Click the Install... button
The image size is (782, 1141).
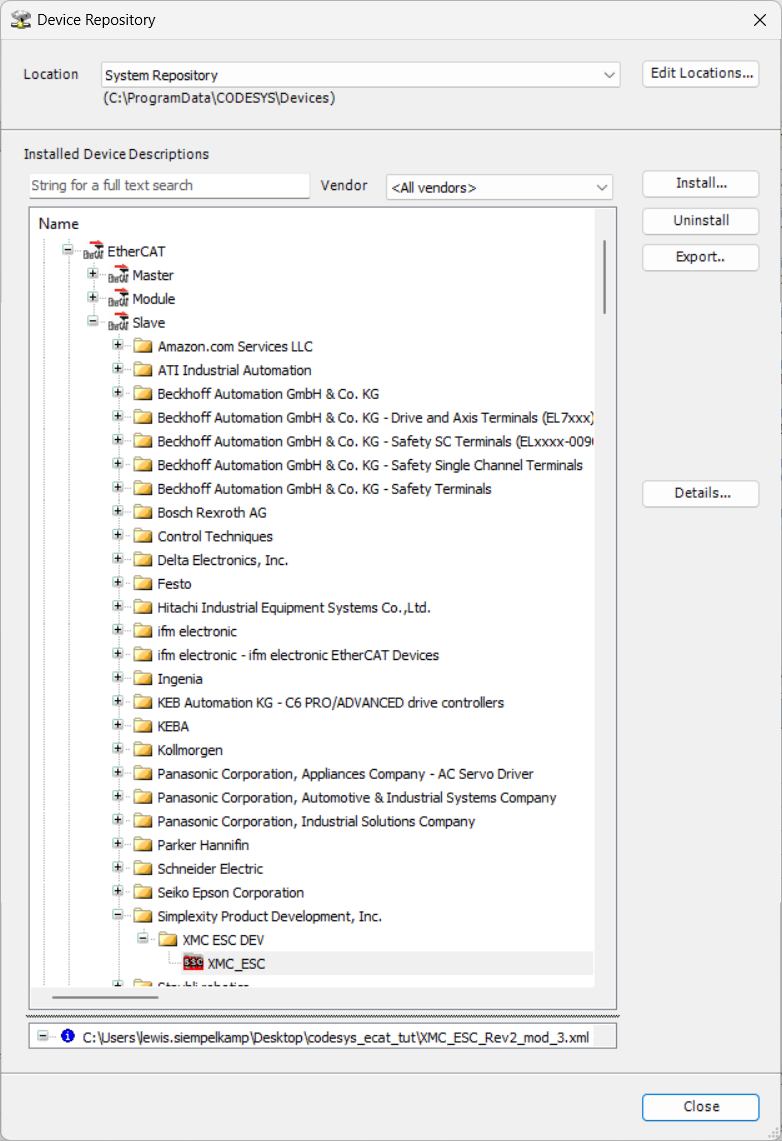tap(700, 184)
